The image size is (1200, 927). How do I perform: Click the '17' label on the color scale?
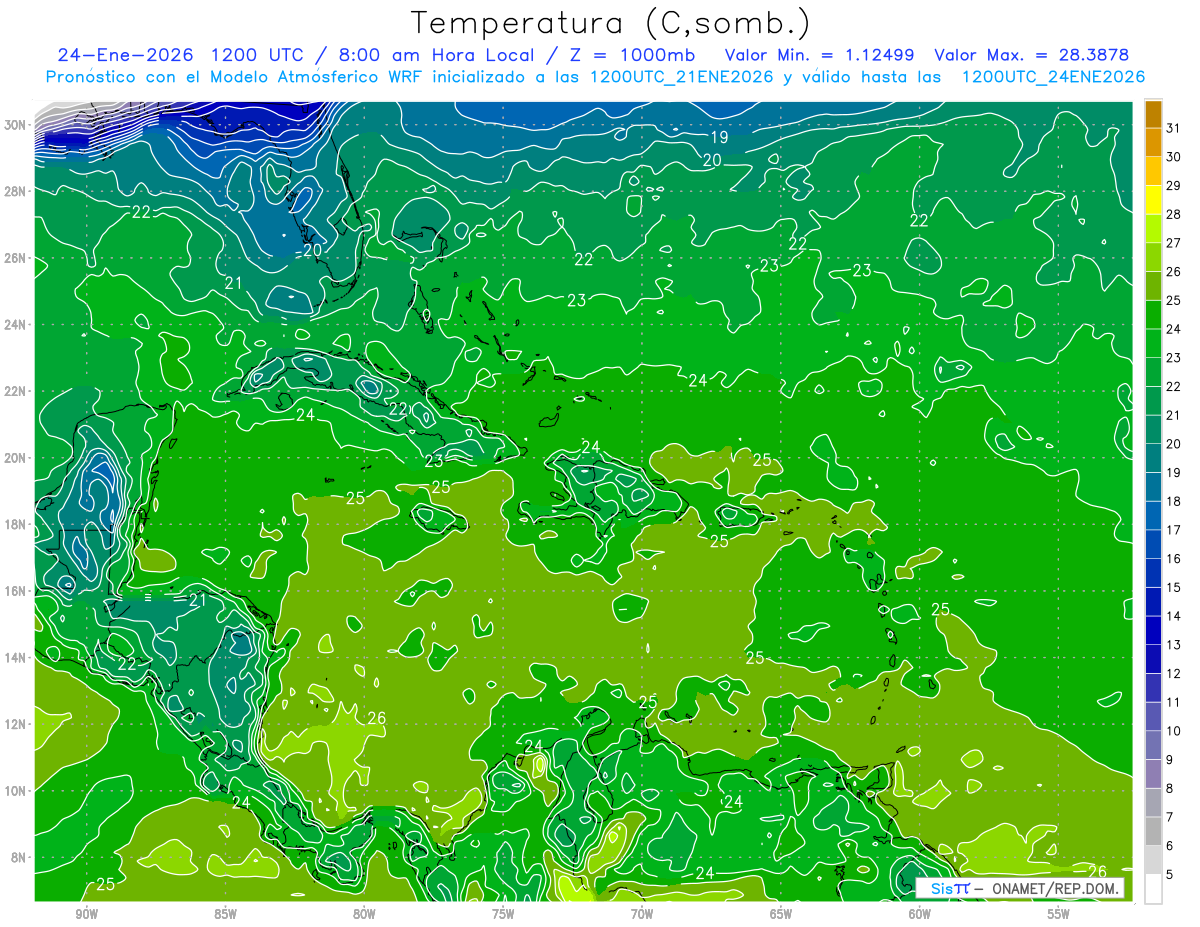(x=1174, y=530)
